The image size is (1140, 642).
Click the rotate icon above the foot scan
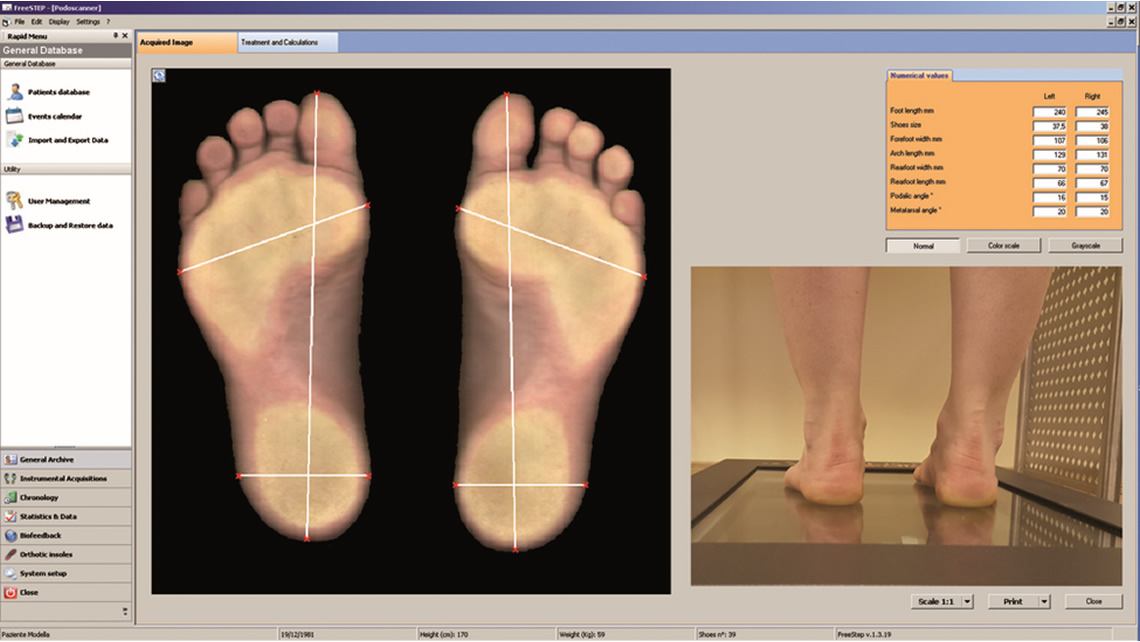pyautogui.click(x=158, y=74)
